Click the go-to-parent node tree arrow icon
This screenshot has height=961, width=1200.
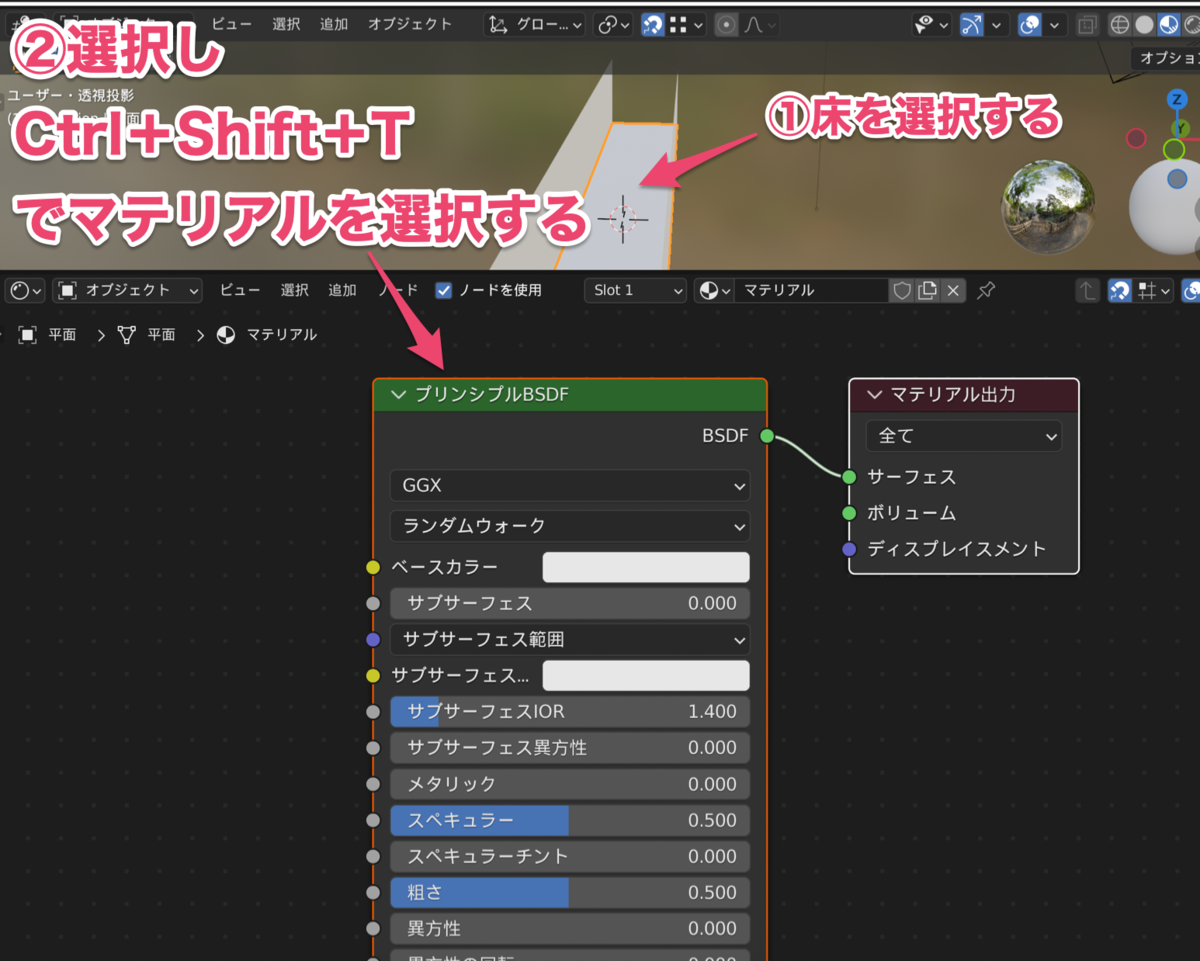1088,290
